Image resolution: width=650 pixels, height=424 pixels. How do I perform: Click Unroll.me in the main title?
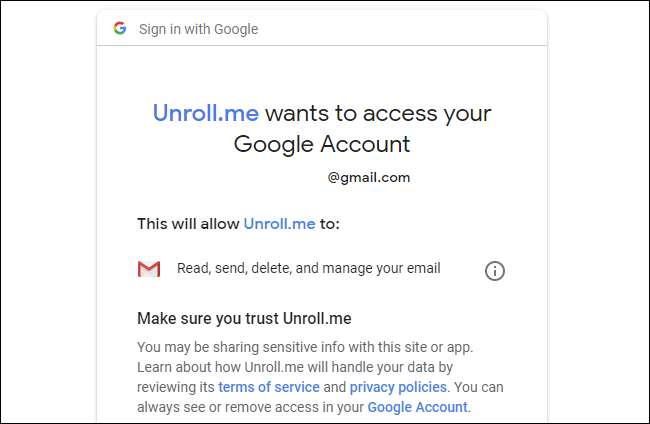[x=206, y=112]
